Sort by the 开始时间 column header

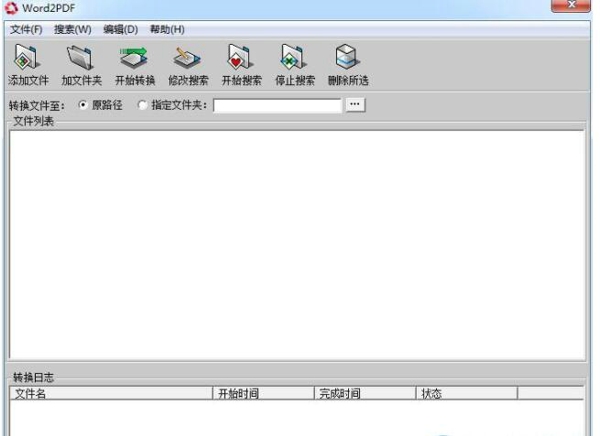pyautogui.click(x=264, y=394)
